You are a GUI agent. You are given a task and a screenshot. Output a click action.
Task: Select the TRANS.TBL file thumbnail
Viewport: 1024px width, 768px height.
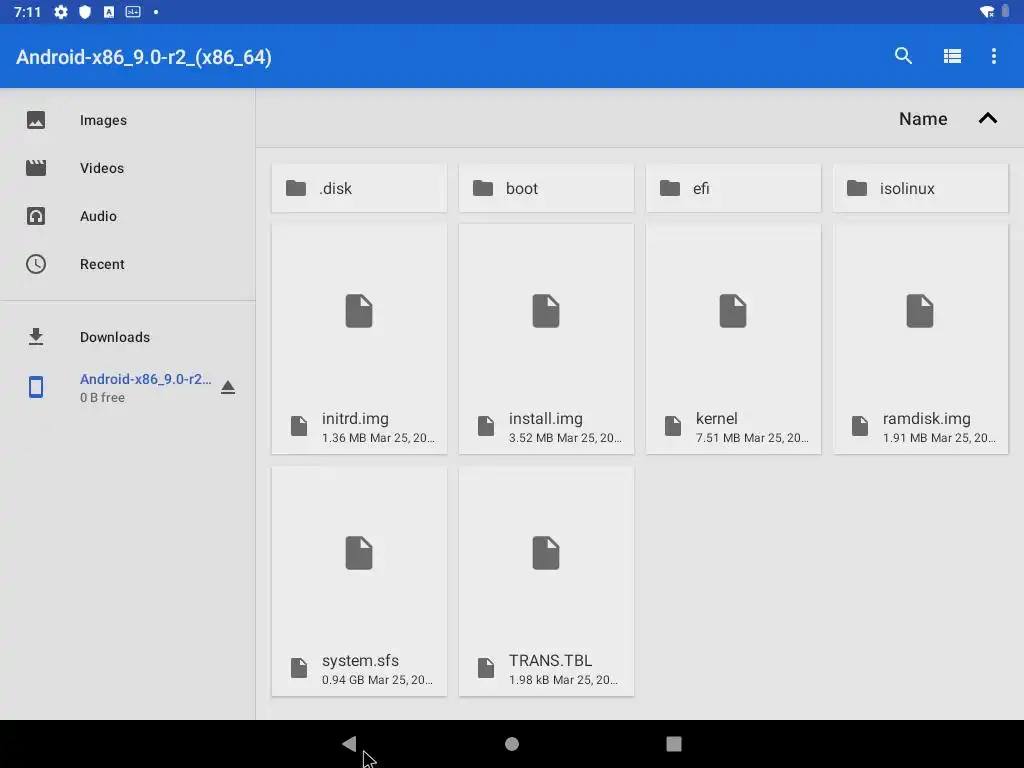coord(546,553)
